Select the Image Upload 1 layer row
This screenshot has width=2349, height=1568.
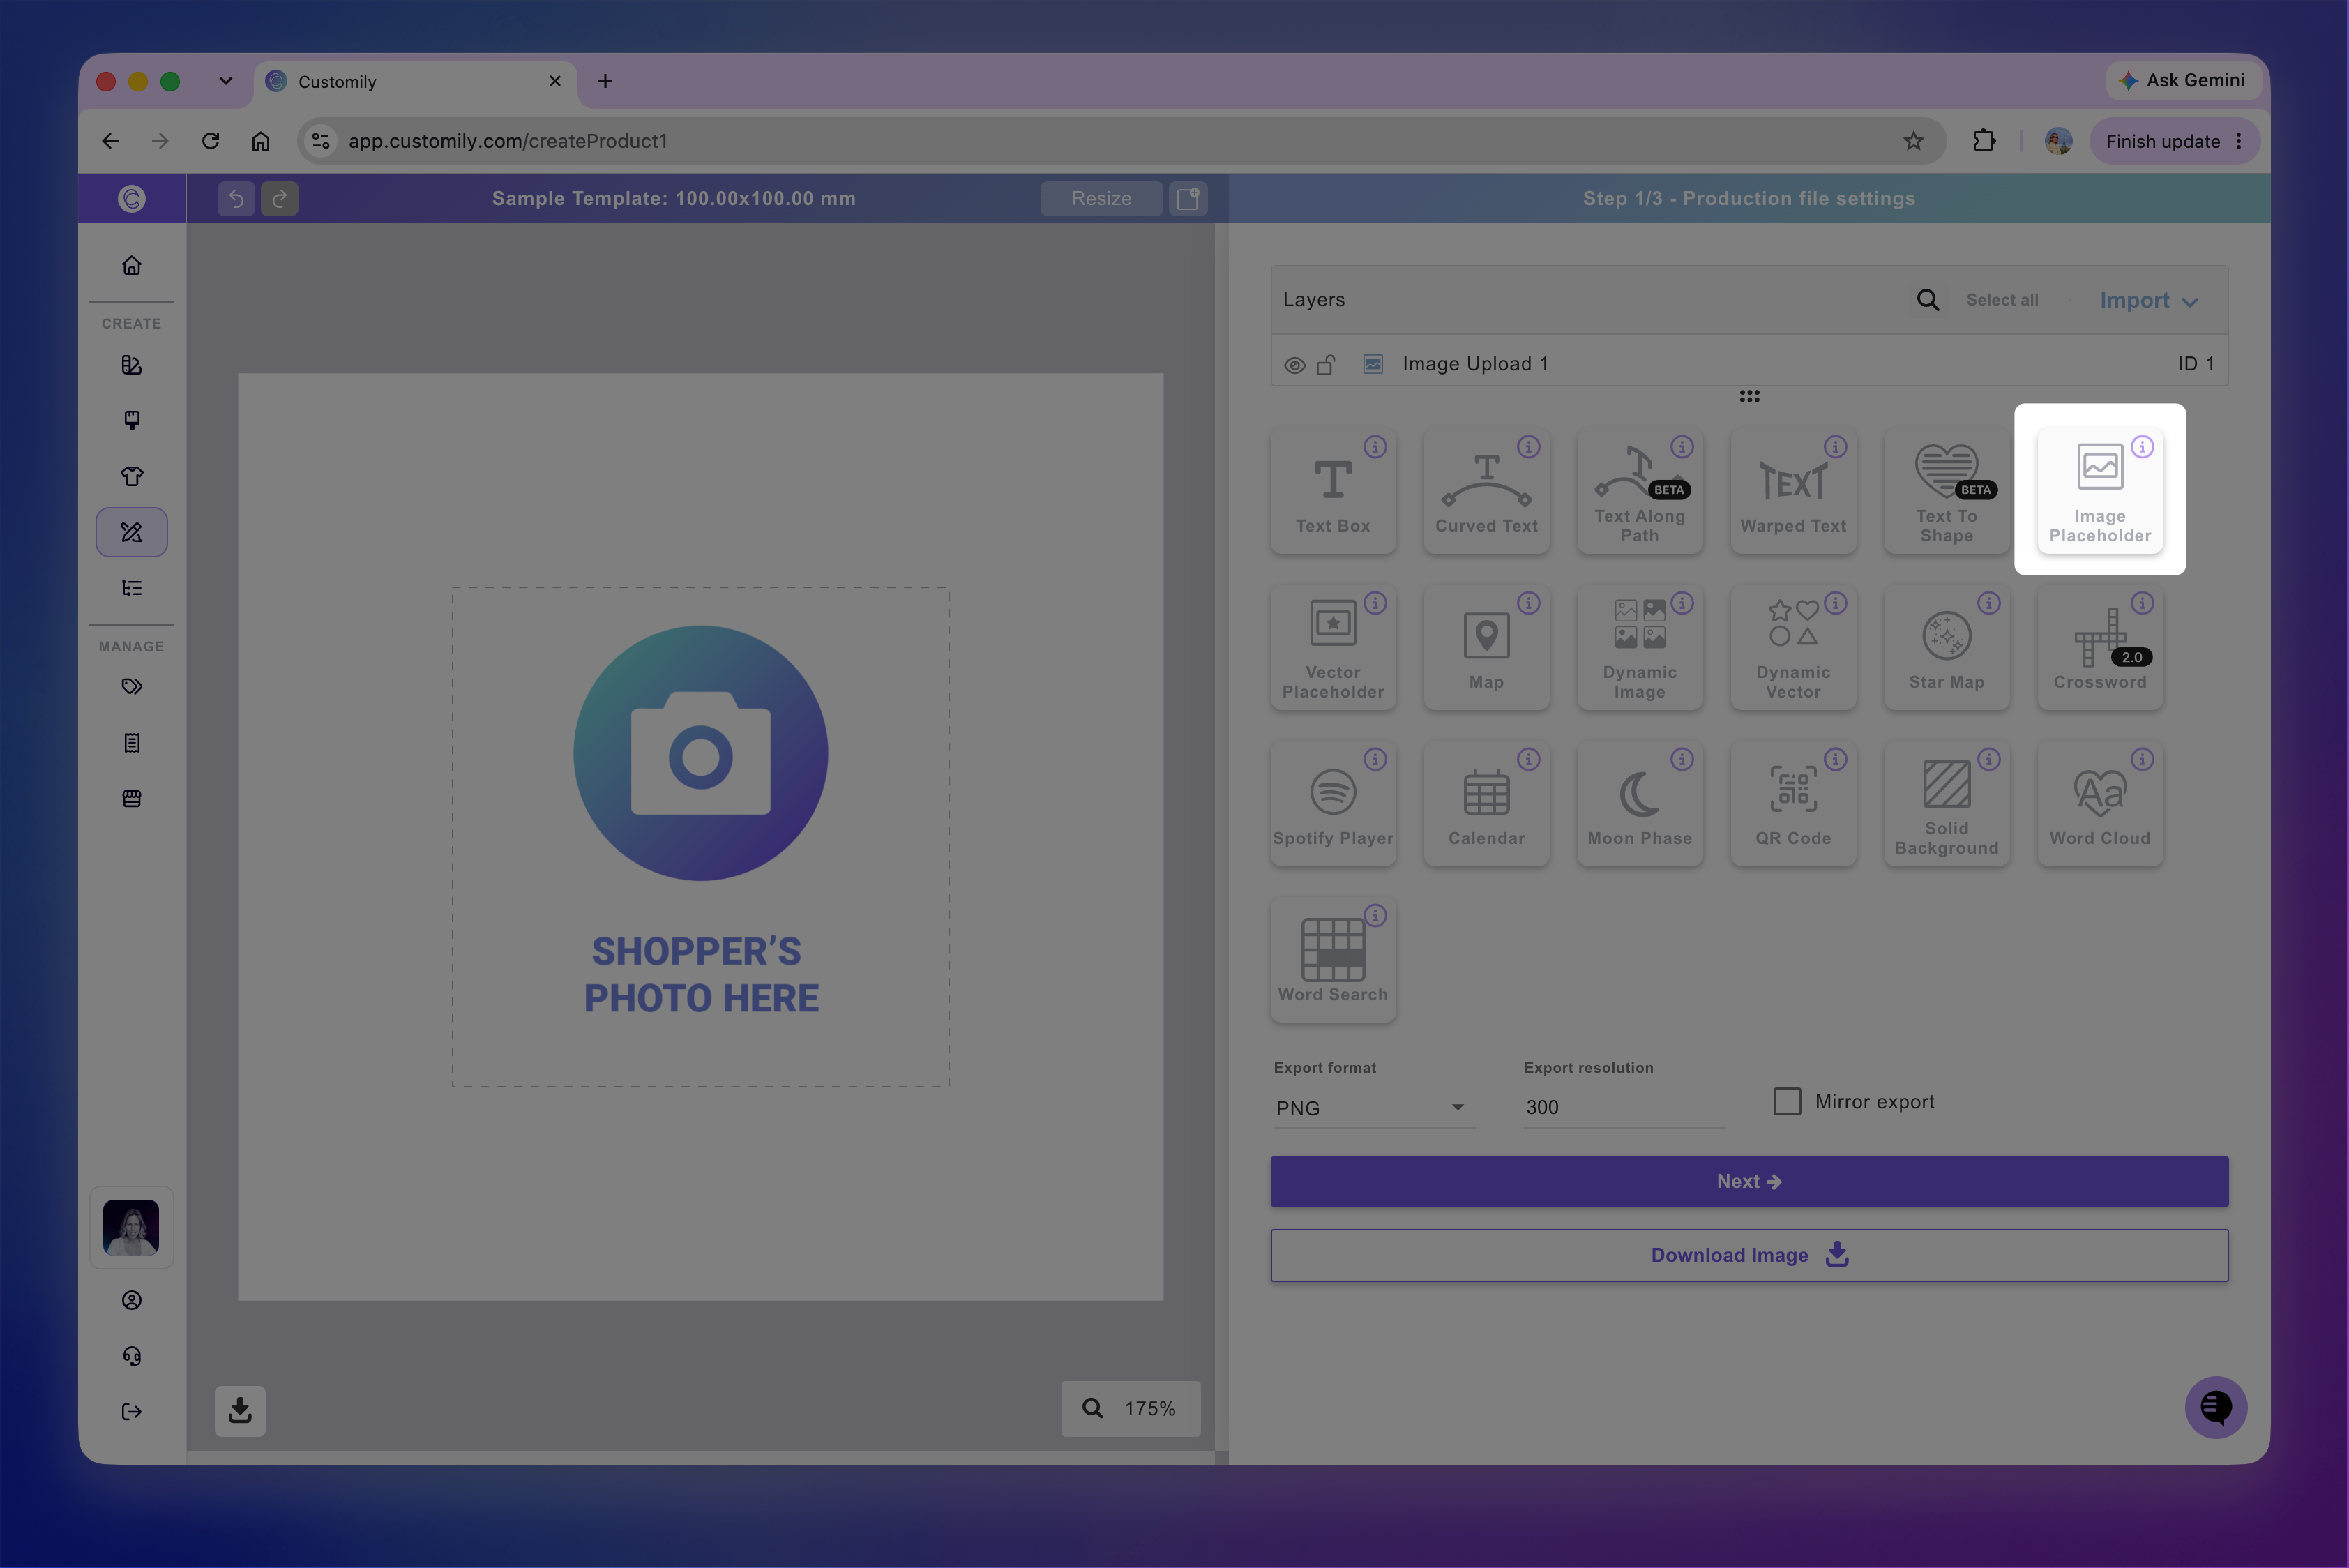(x=1749, y=364)
